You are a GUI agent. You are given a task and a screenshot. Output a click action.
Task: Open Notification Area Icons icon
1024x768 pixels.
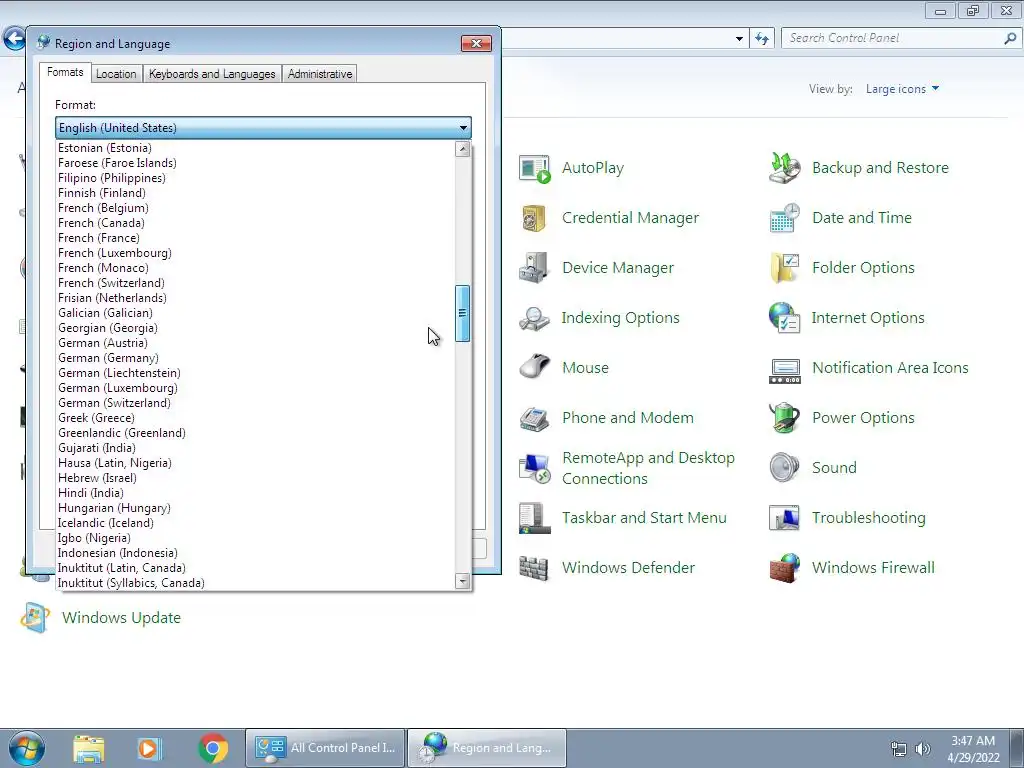784,370
